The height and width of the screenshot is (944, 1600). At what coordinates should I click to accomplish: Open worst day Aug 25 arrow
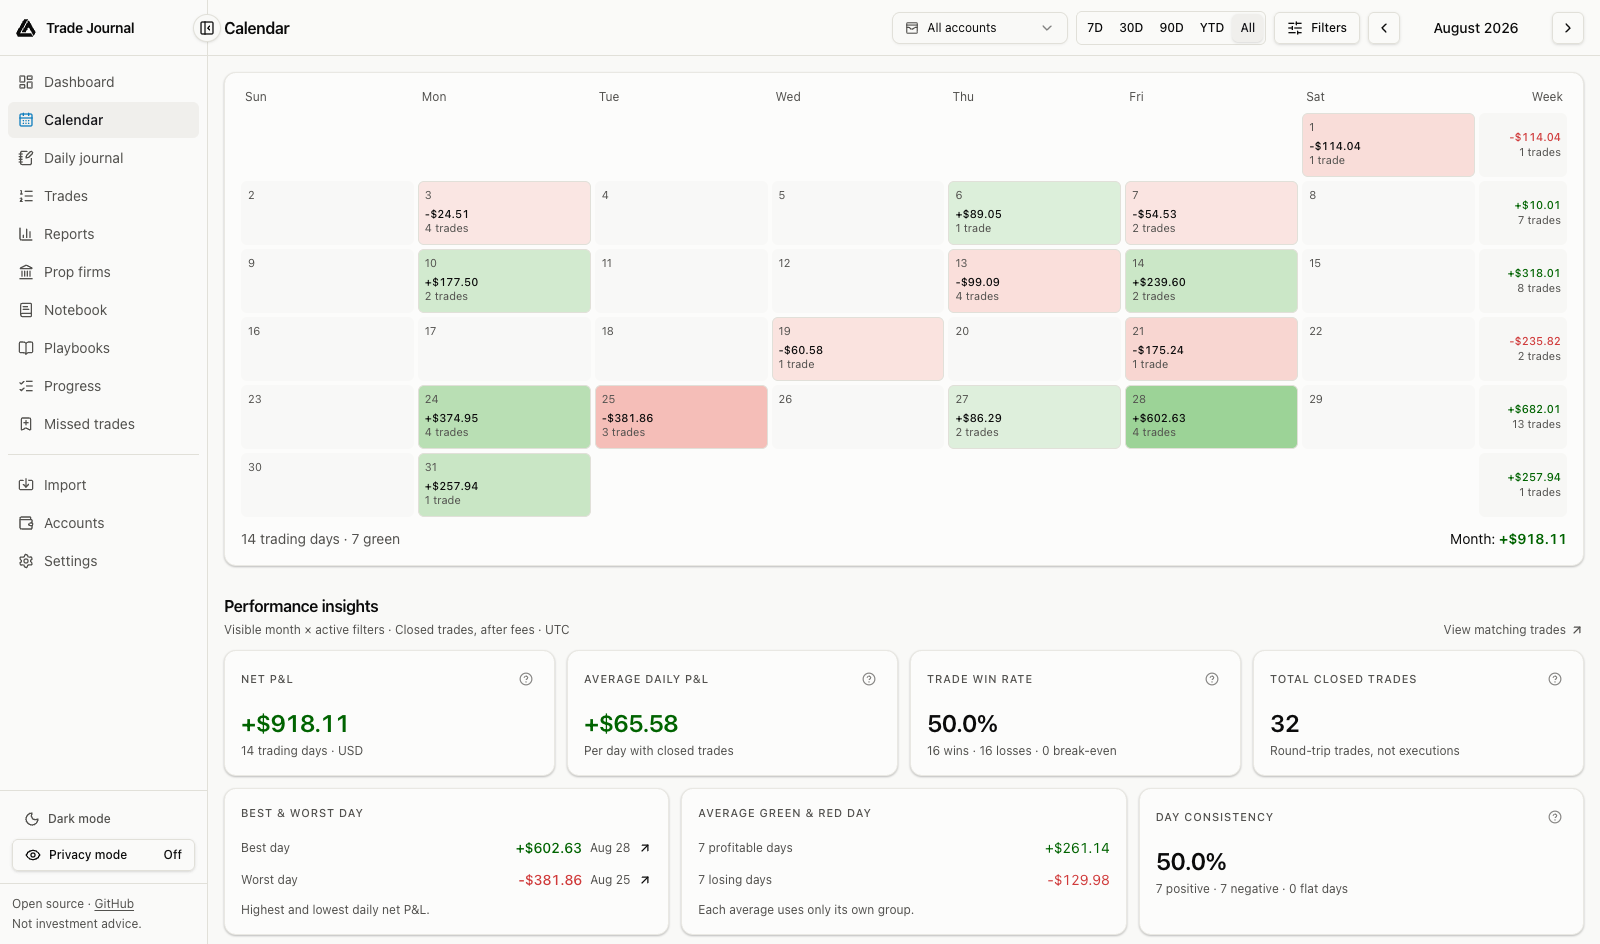[645, 880]
